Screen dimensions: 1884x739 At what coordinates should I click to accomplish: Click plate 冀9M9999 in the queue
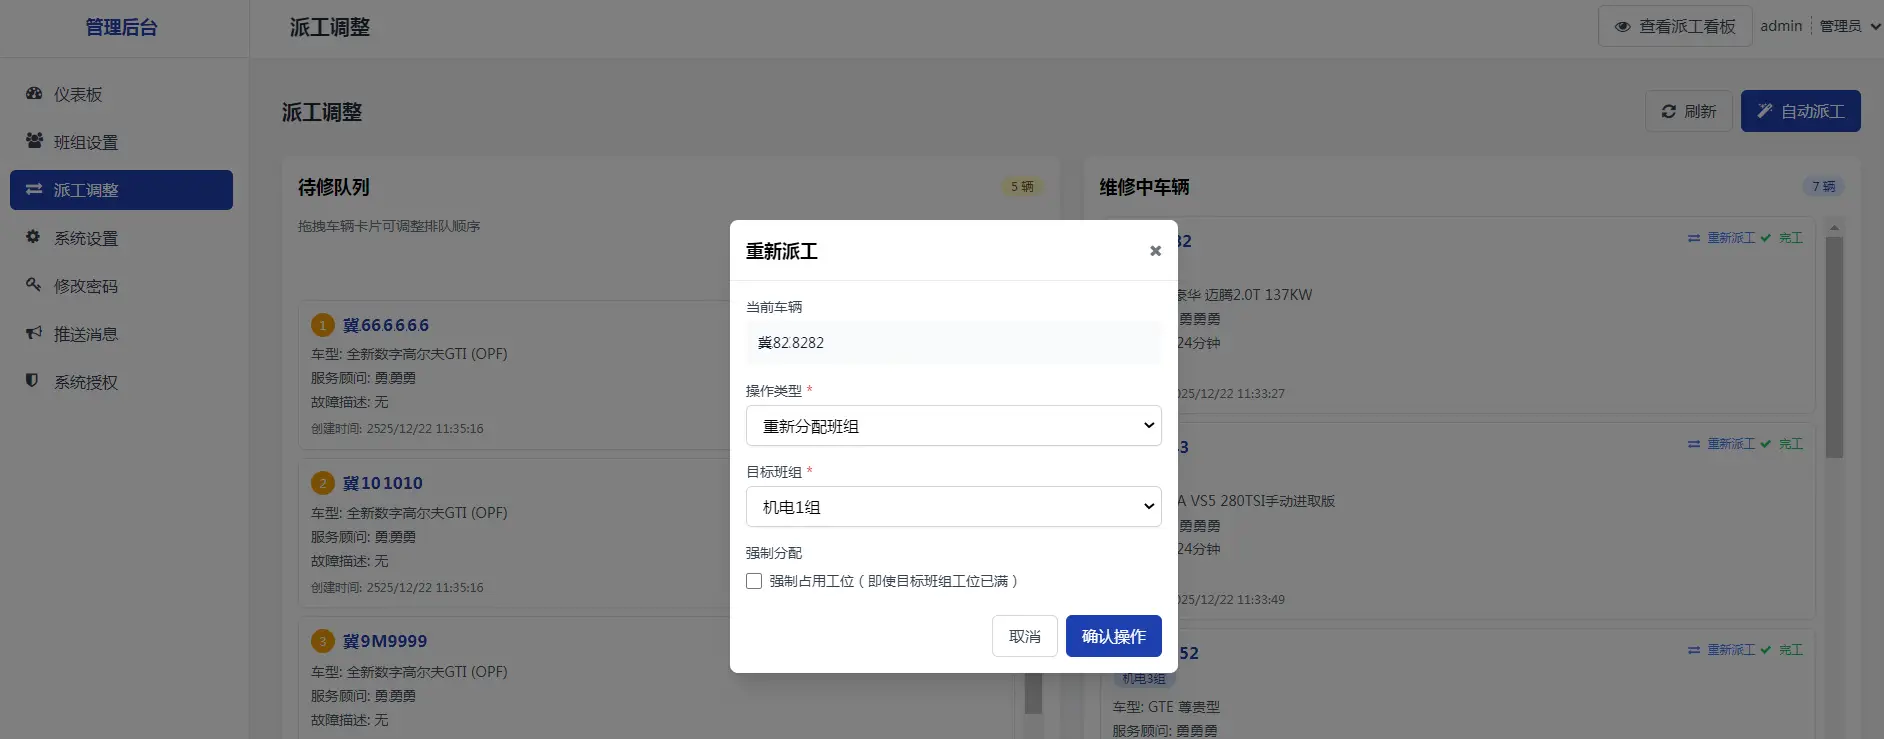pos(385,641)
